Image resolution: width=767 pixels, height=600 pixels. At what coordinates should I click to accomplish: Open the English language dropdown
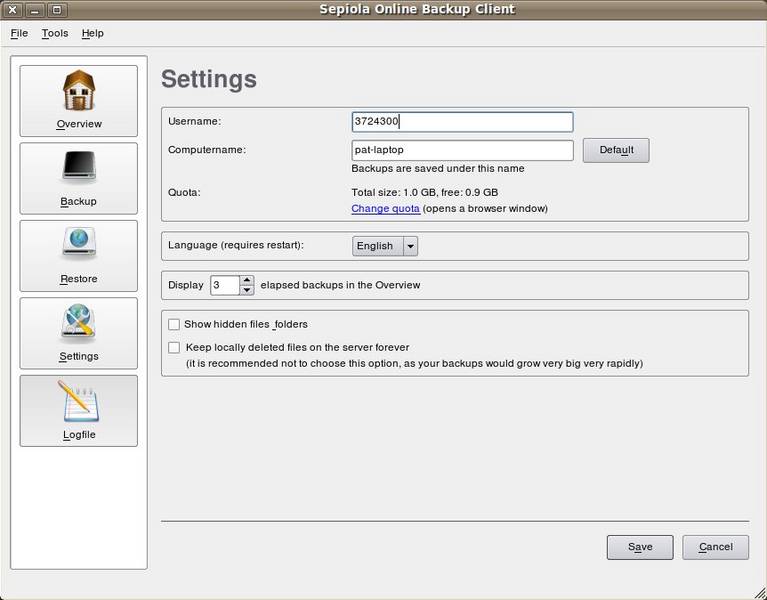[x=385, y=246]
